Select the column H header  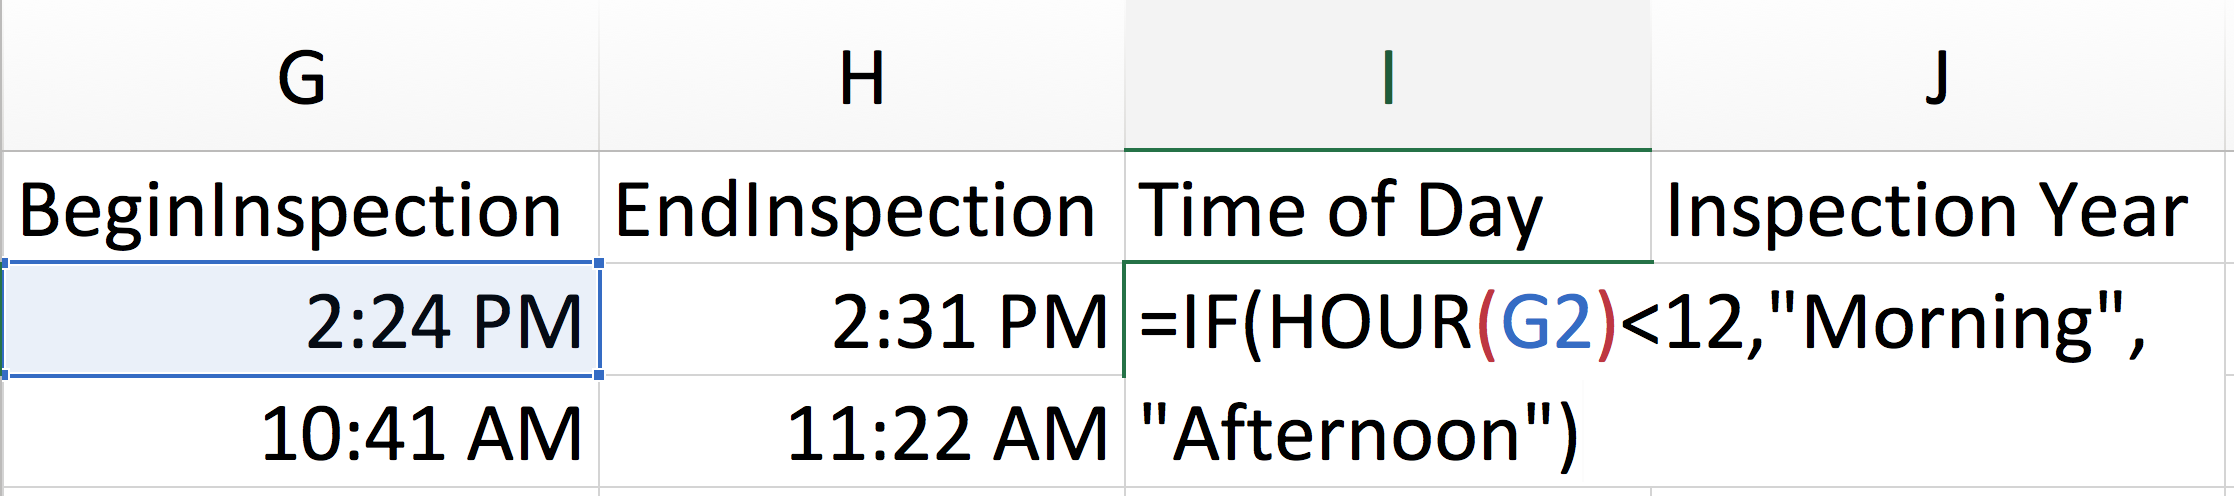tap(862, 75)
